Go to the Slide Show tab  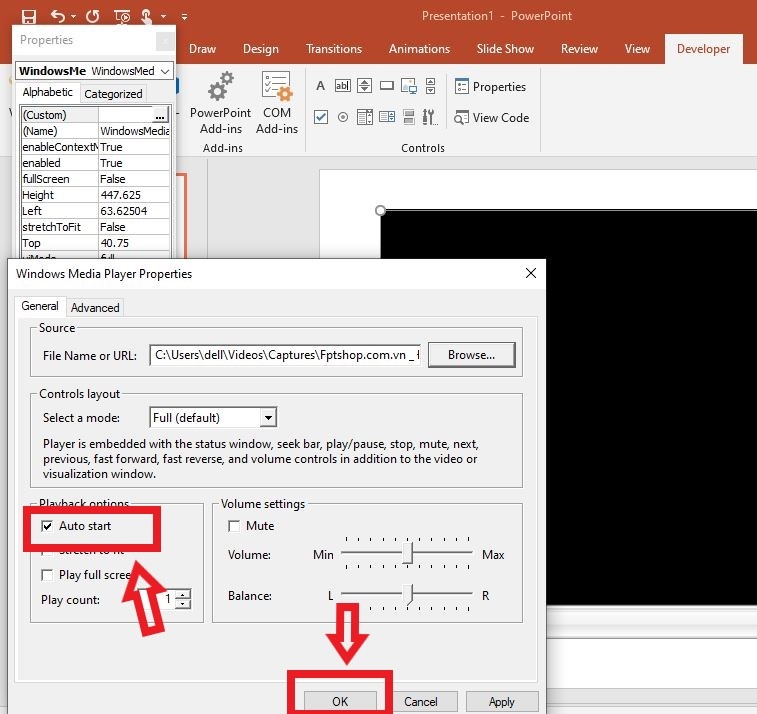click(505, 49)
